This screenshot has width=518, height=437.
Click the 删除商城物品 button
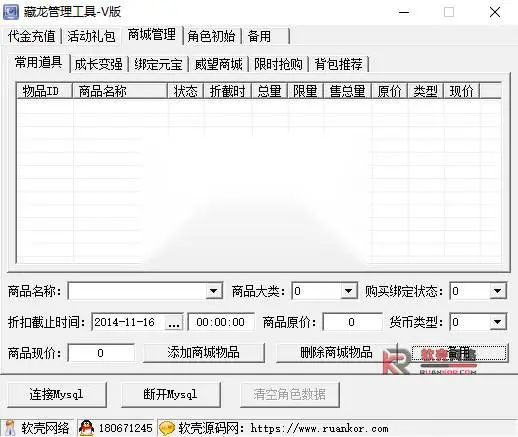point(337,352)
